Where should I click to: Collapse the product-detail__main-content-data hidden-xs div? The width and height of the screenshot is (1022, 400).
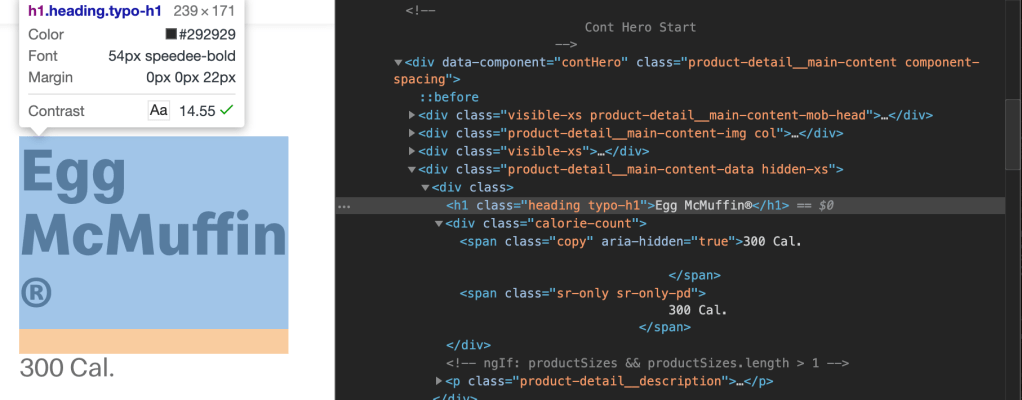pyautogui.click(x=413, y=169)
